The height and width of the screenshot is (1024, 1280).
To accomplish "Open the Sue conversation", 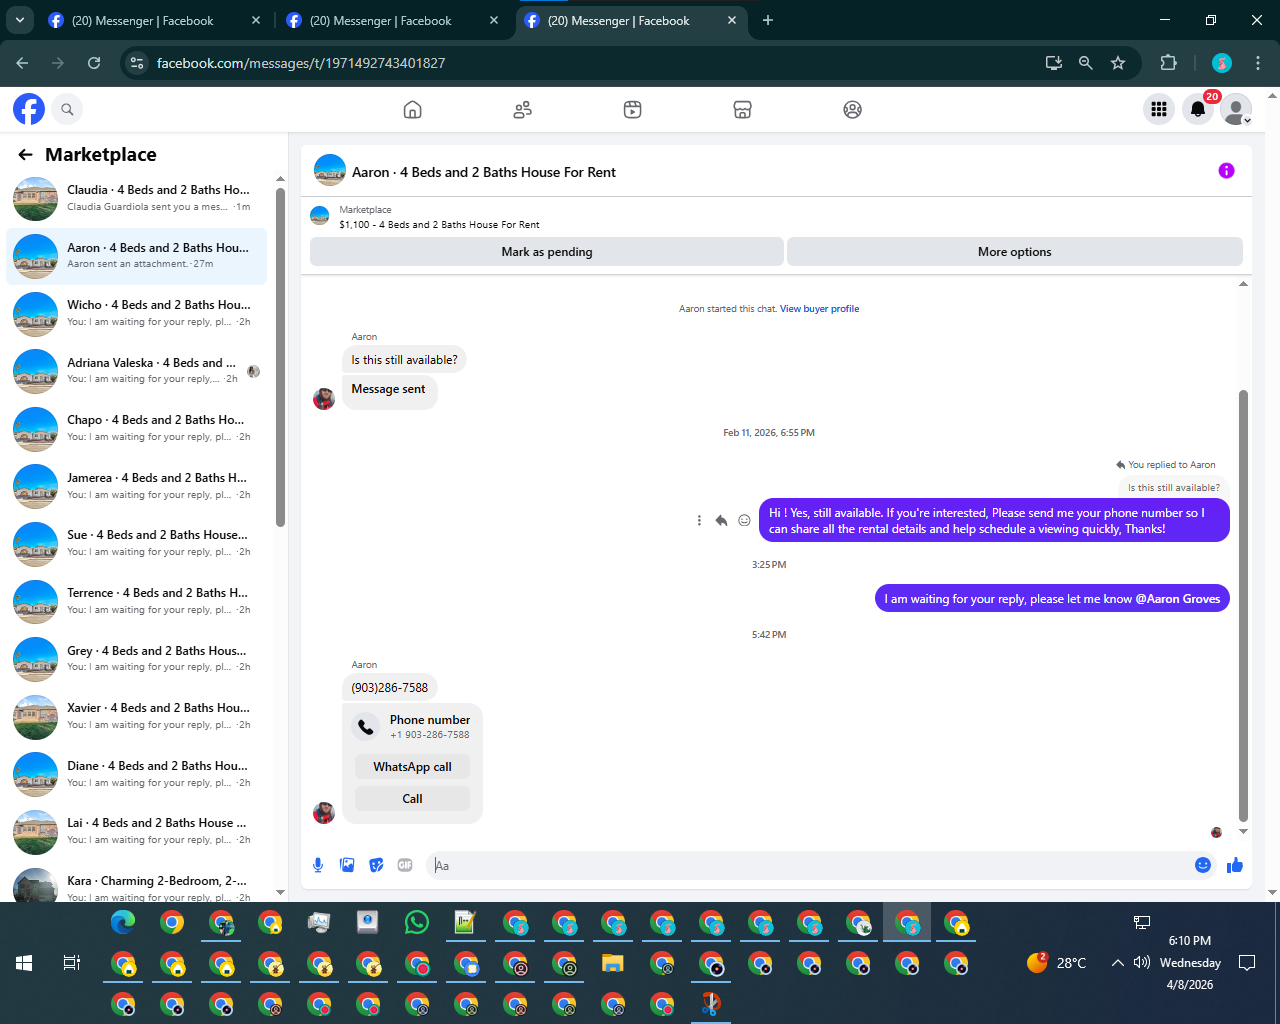I will pos(137,543).
